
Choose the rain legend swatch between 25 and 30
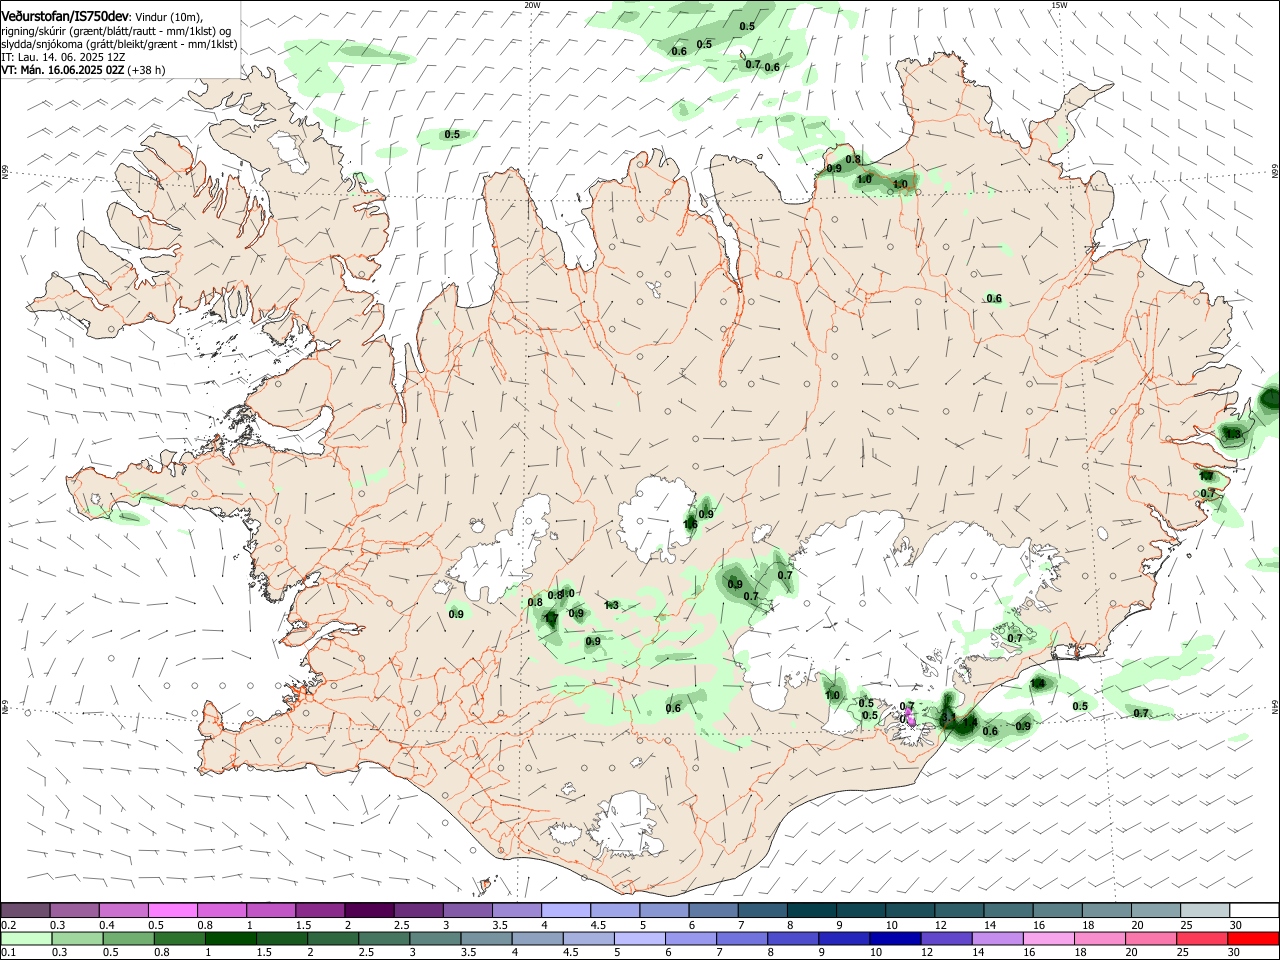[x=1202, y=939]
